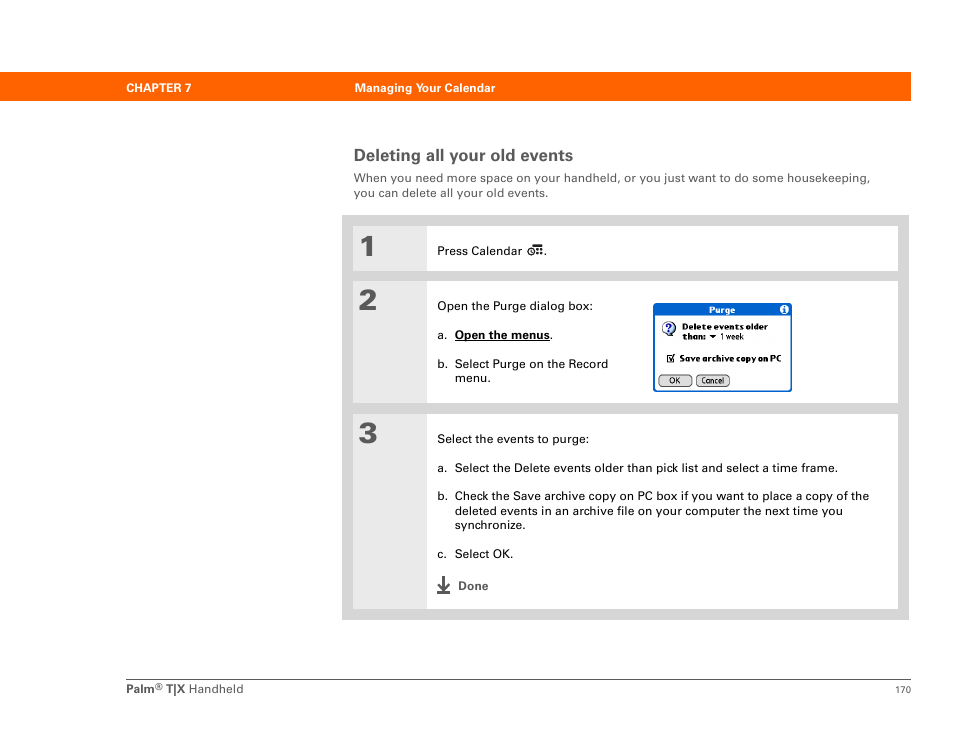Click the "Palm® T|X Handheld" footer text
The image size is (954, 738).
coord(184,689)
